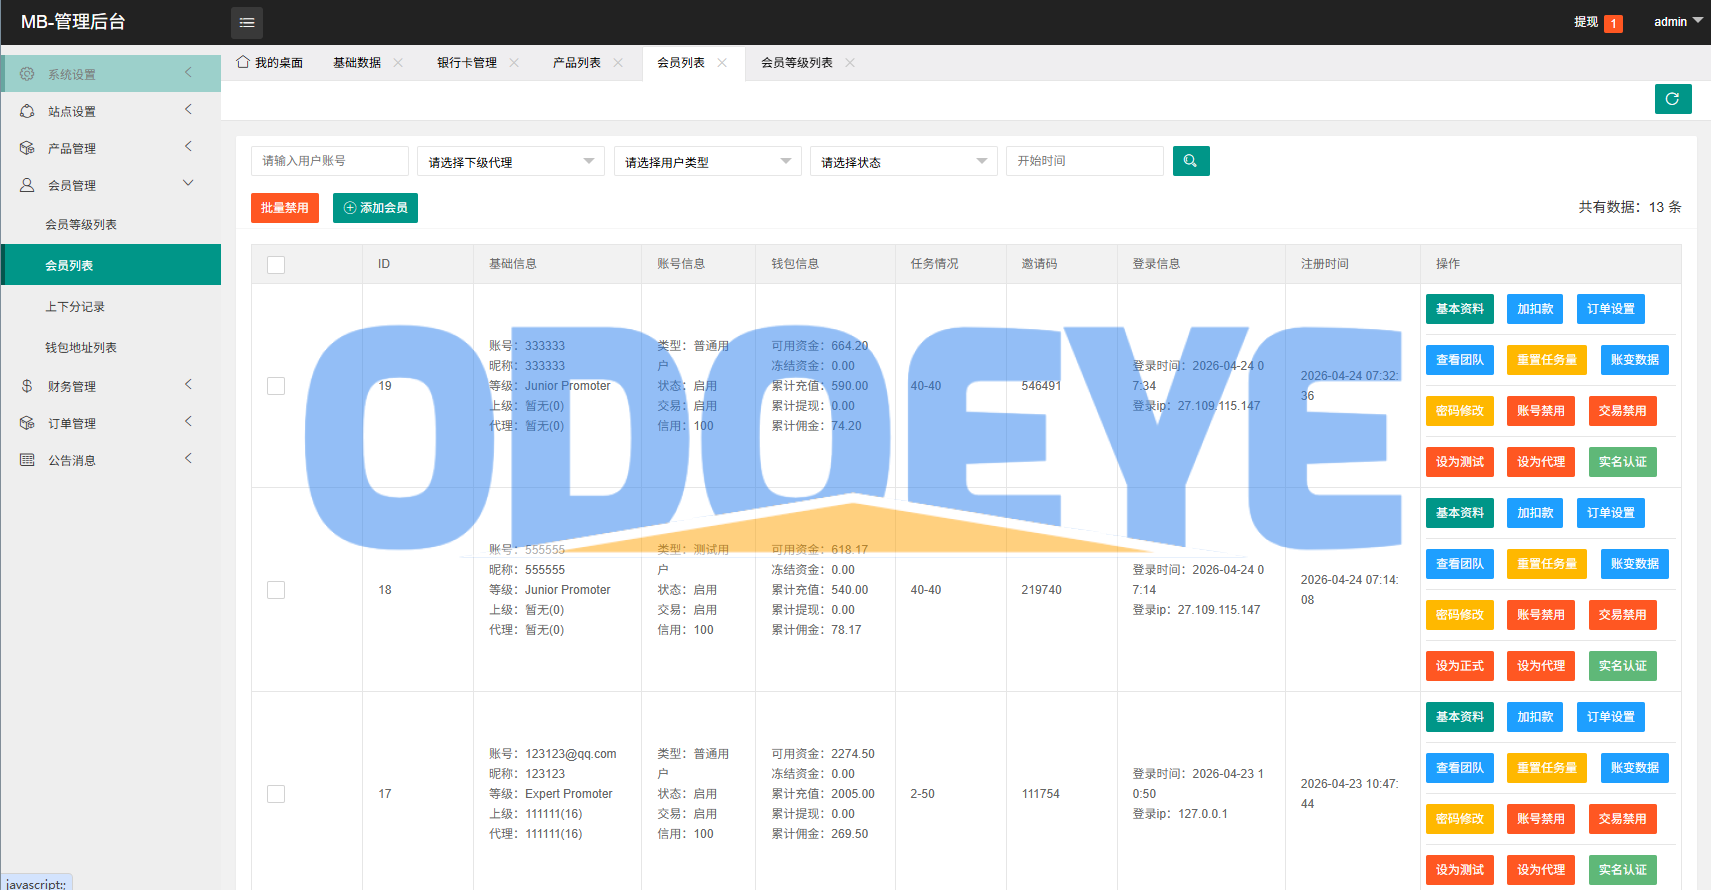Click the 站点设置 sidebar icon
The width and height of the screenshot is (1711, 890).
point(27,111)
